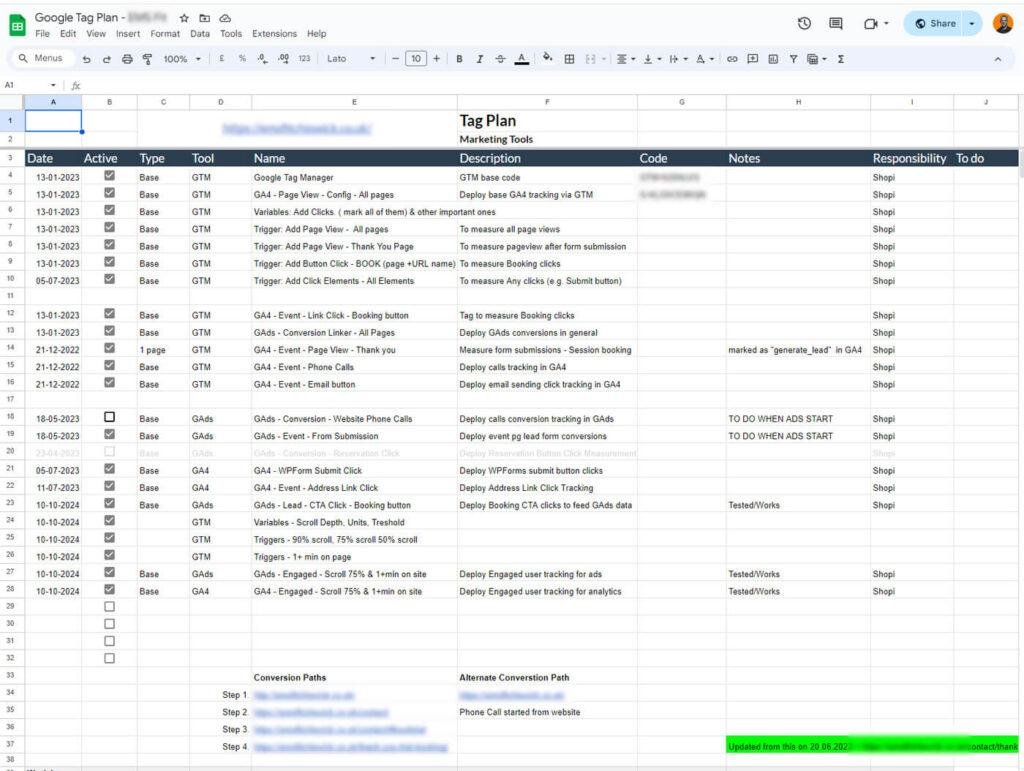Screen dimensions: 1024x771
Task: Open the vertical align dropdown
Action: [x=652, y=59]
